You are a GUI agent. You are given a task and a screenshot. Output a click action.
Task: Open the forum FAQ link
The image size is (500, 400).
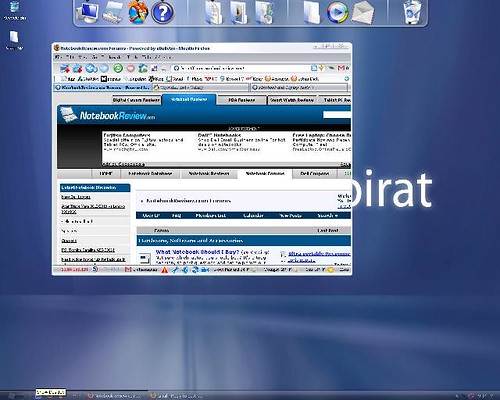(176, 216)
